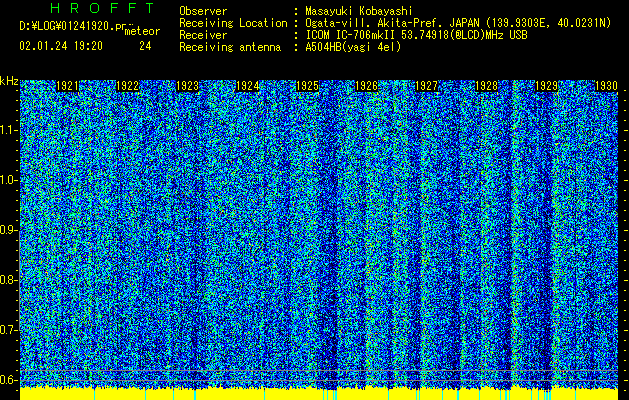629x400 pixels.
Task: Click the 1925 time marker
Action: click(x=307, y=86)
